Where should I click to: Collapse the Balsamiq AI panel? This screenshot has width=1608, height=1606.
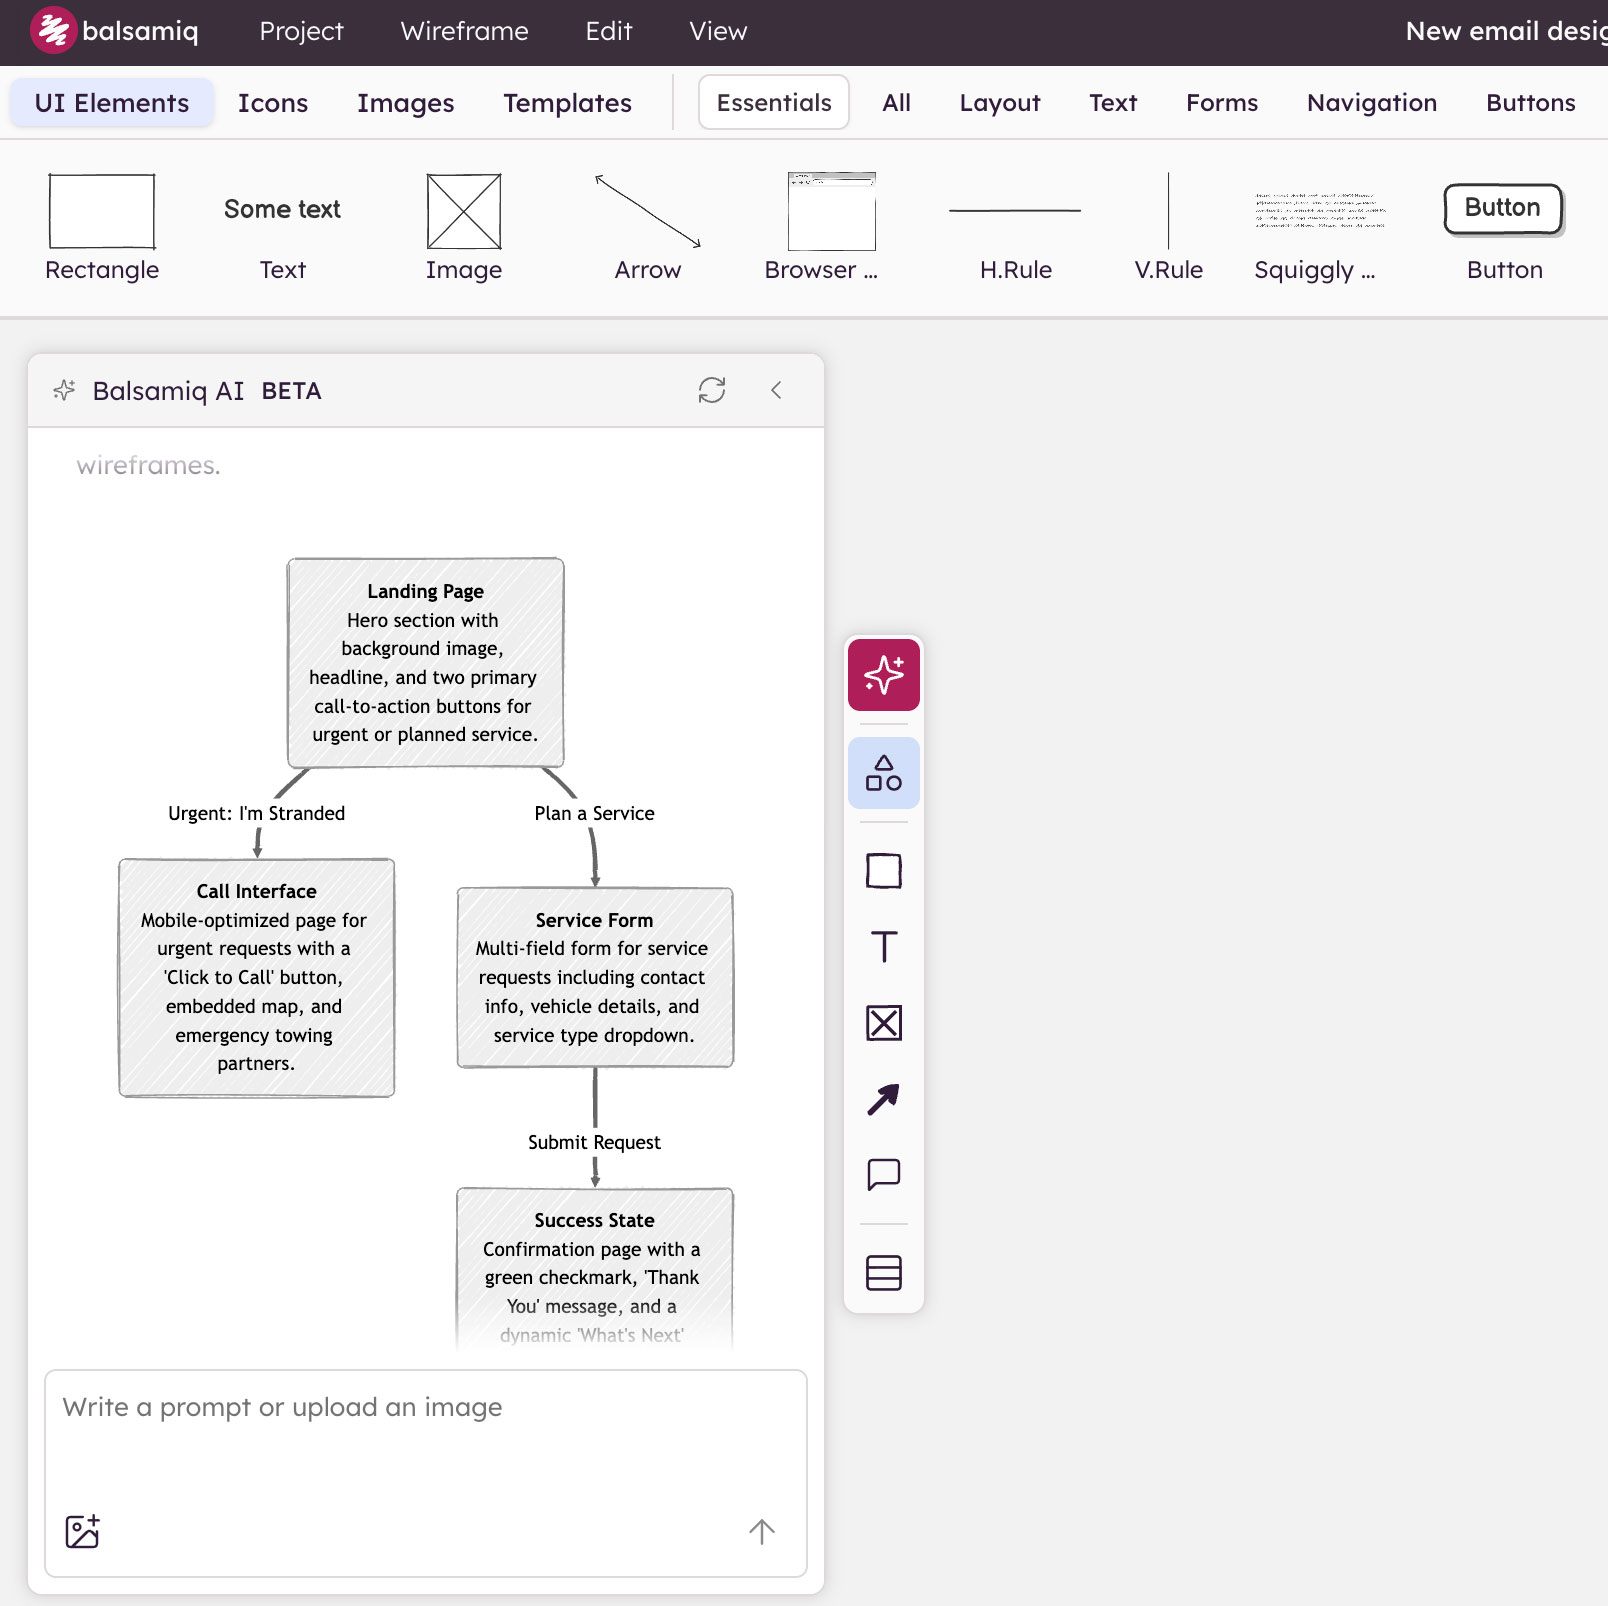(777, 391)
